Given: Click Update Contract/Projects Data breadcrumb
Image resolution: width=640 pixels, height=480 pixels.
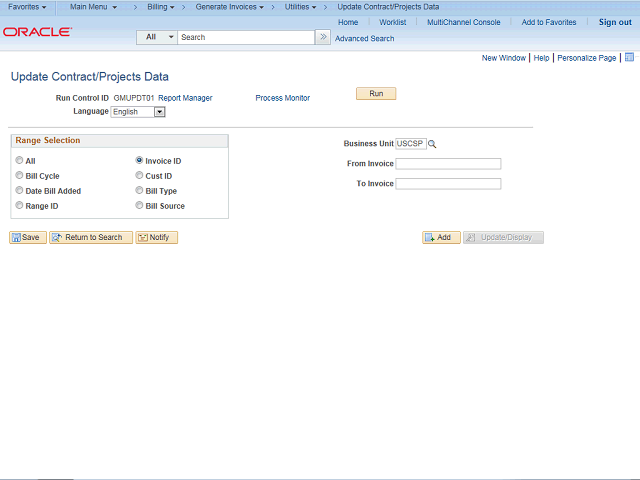Looking at the screenshot, I should (388, 7).
